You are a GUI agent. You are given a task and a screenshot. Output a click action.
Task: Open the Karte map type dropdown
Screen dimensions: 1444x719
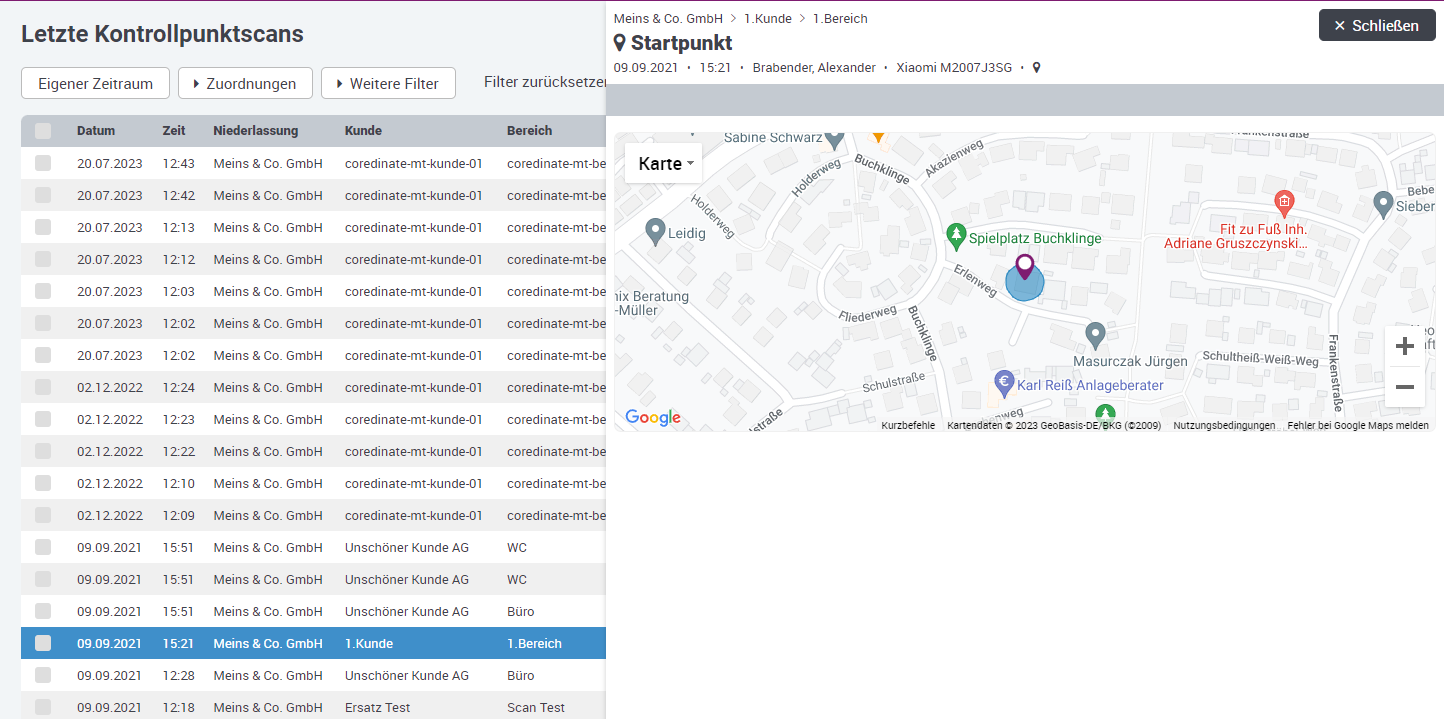(663, 163)
